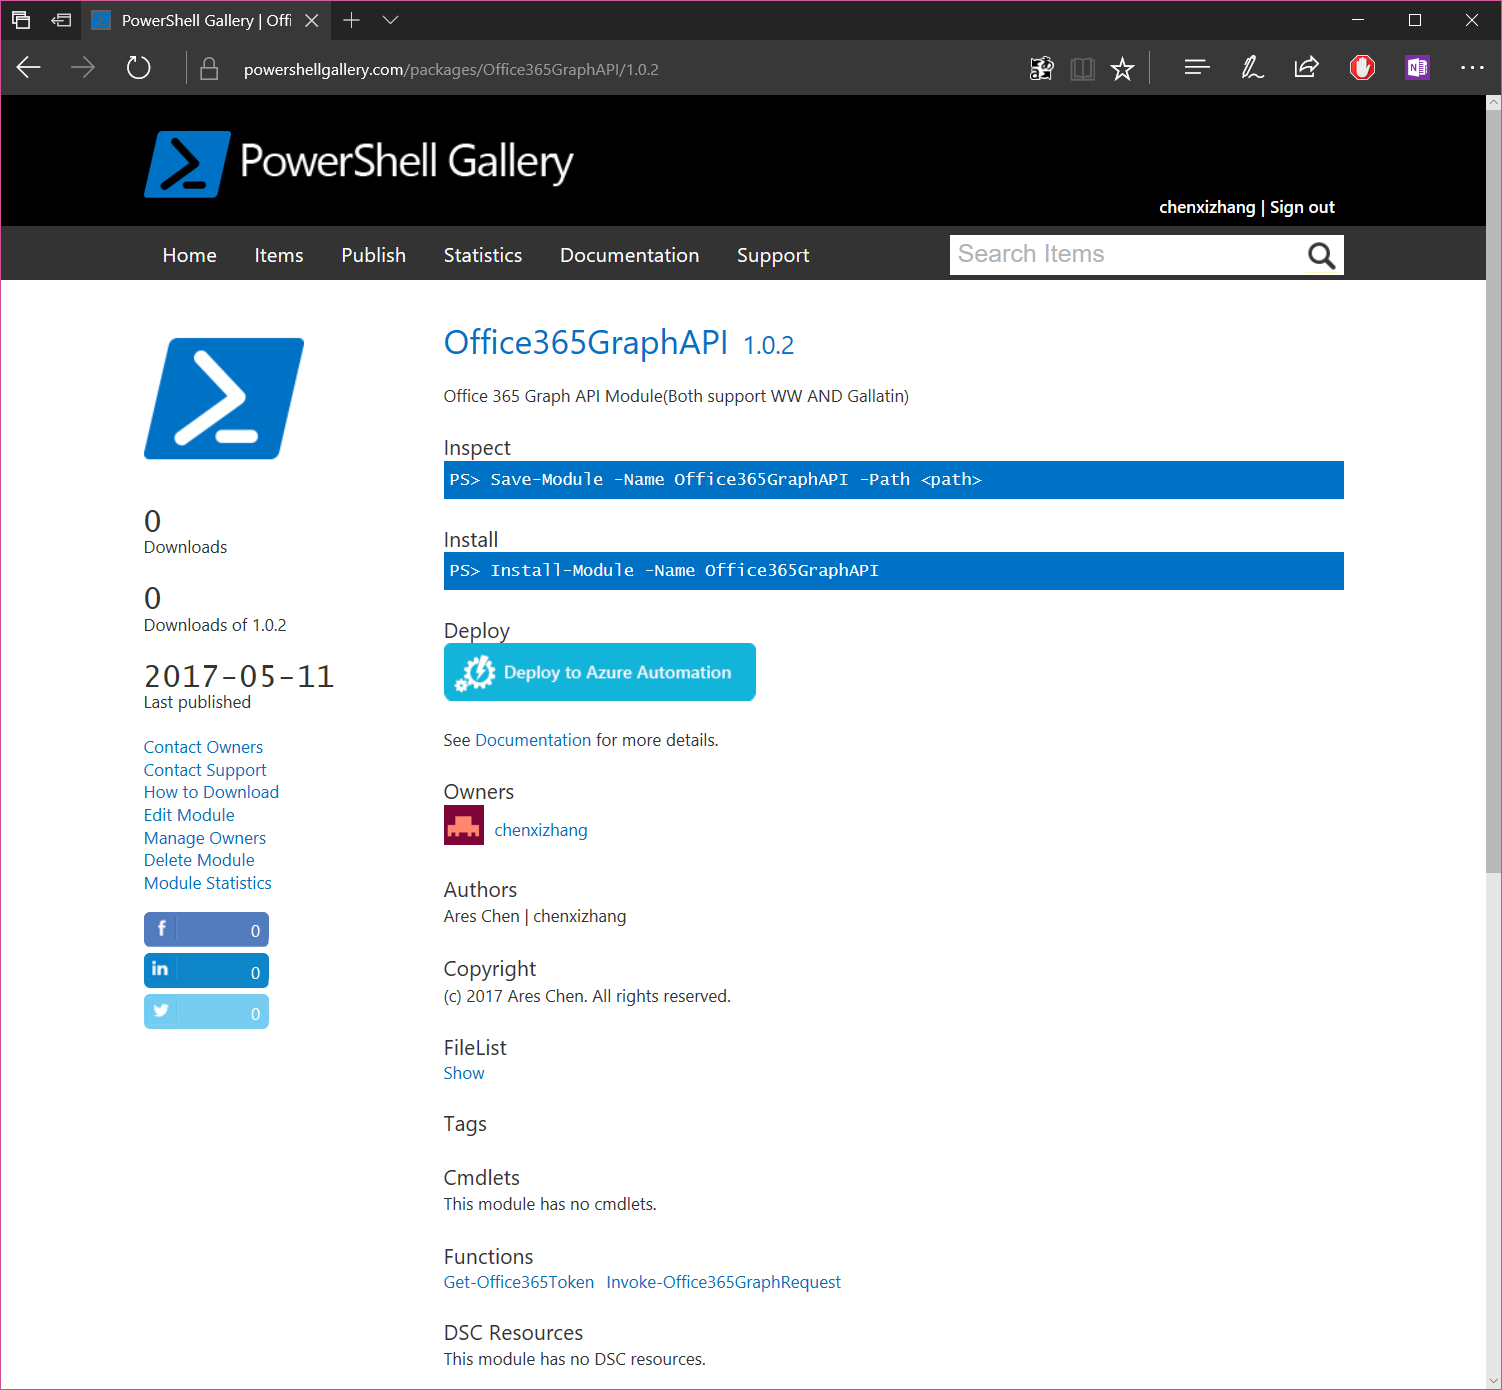Open the Hub icon in Edge toolbar

coord(1196,67)
